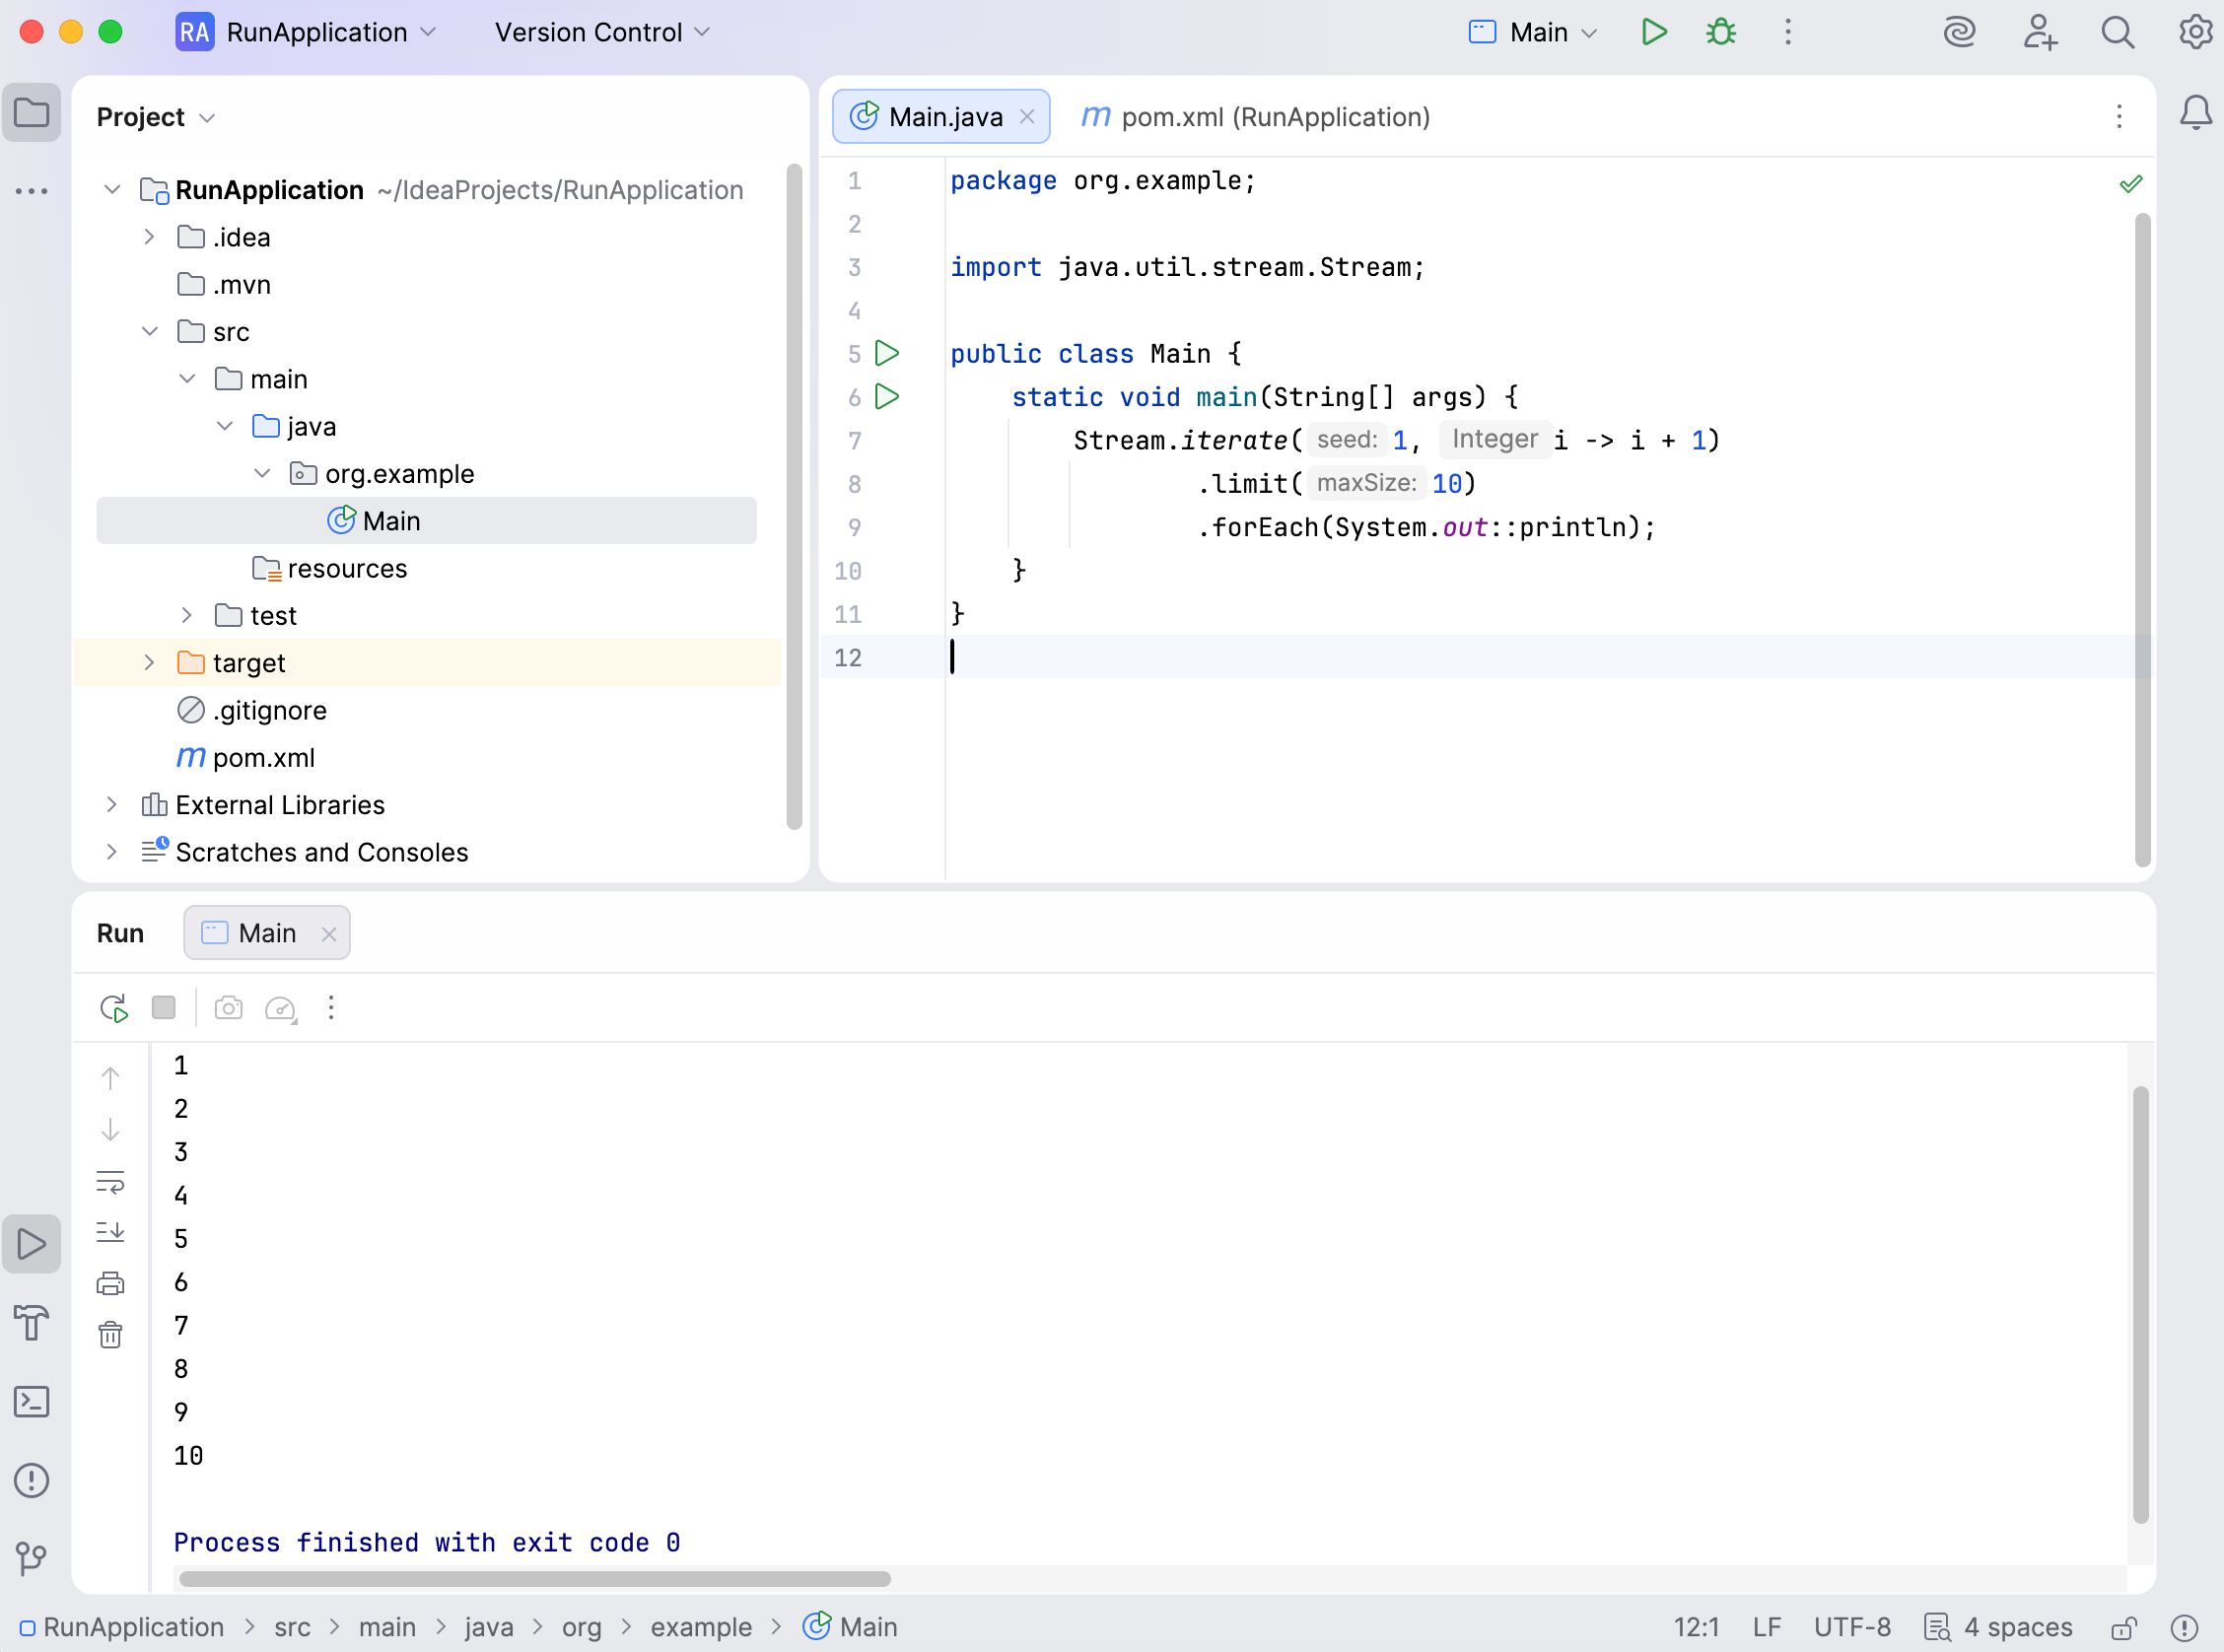This screenshot has height=1652, width=2224.
Task: Expand the target folder
Action: (x=149, y=663)
